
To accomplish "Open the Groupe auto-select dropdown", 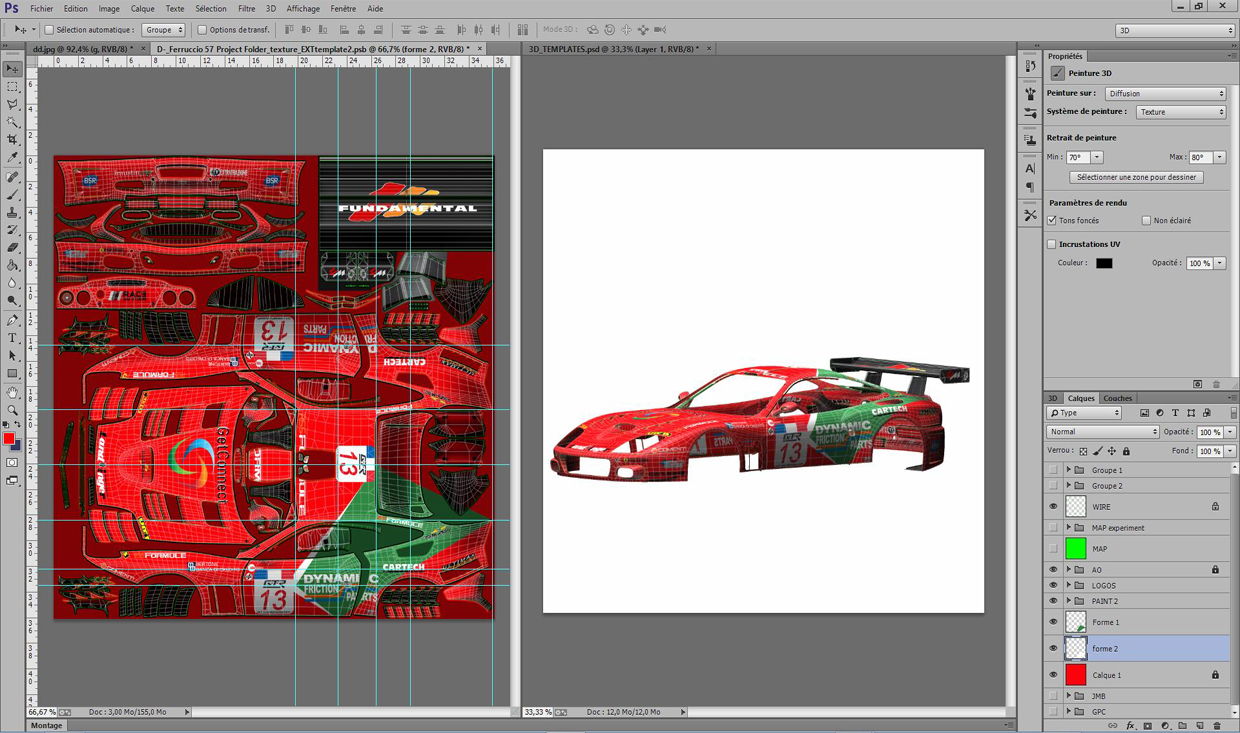I will 163,30.
